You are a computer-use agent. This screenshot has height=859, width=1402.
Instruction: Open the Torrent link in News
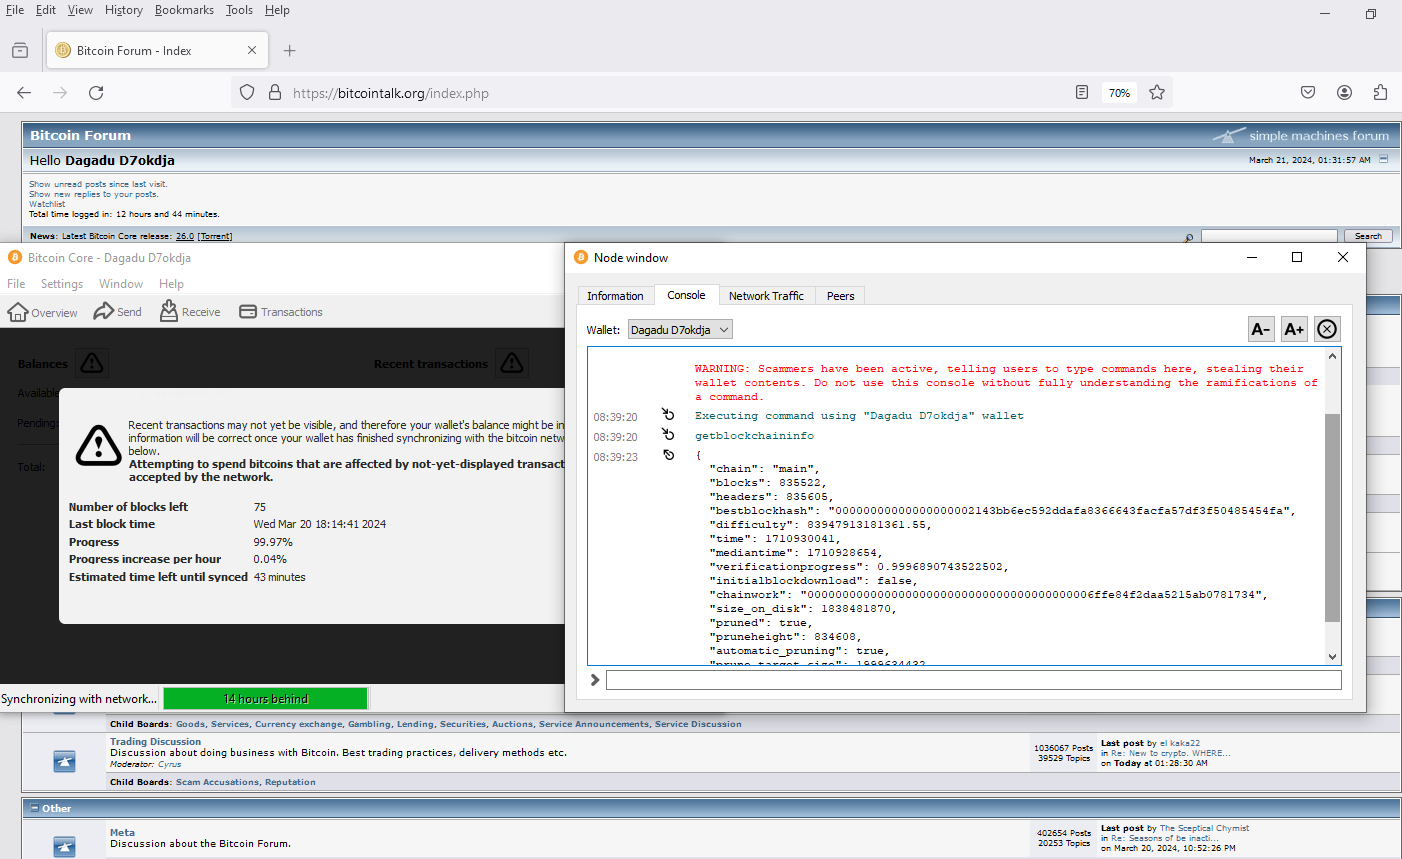click(215, 237)
